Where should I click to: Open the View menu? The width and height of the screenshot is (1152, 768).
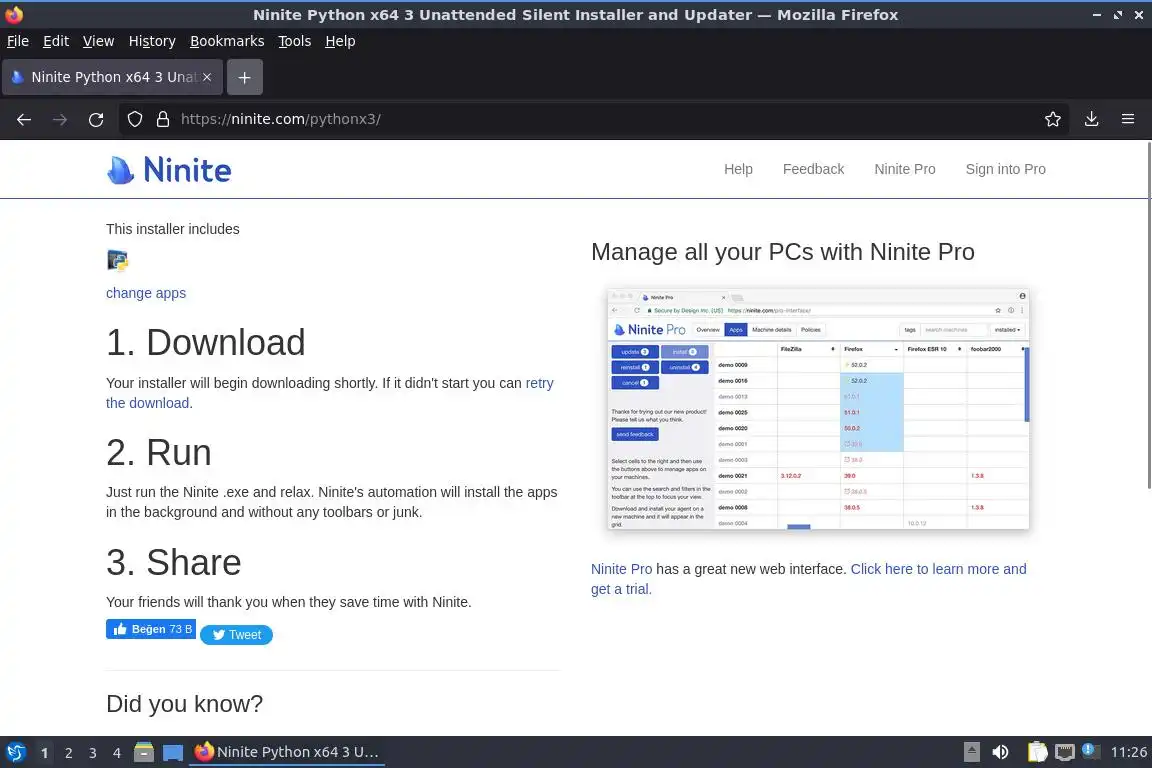point(98,41)
